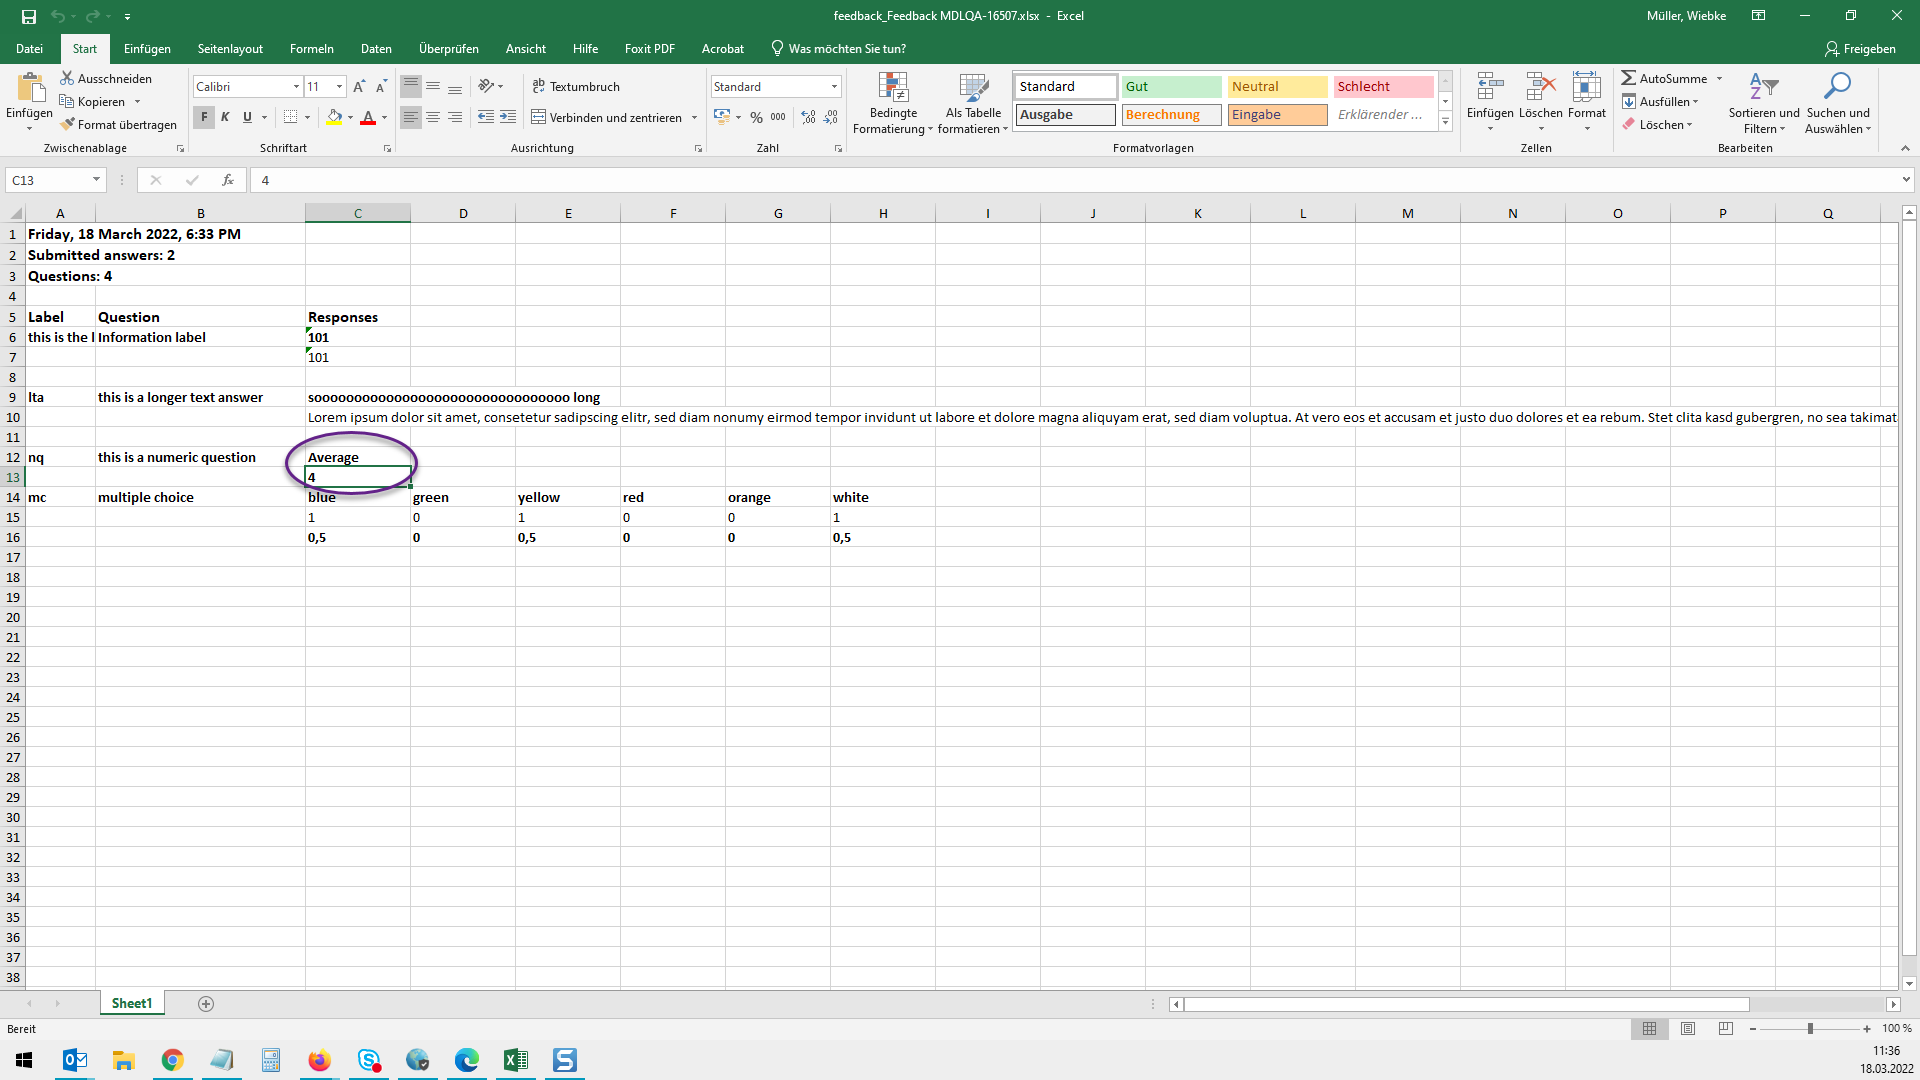Open the borders tool icon
Image resolution: width=1920 pixels, height=1080 pixels.
coord(290,117)
